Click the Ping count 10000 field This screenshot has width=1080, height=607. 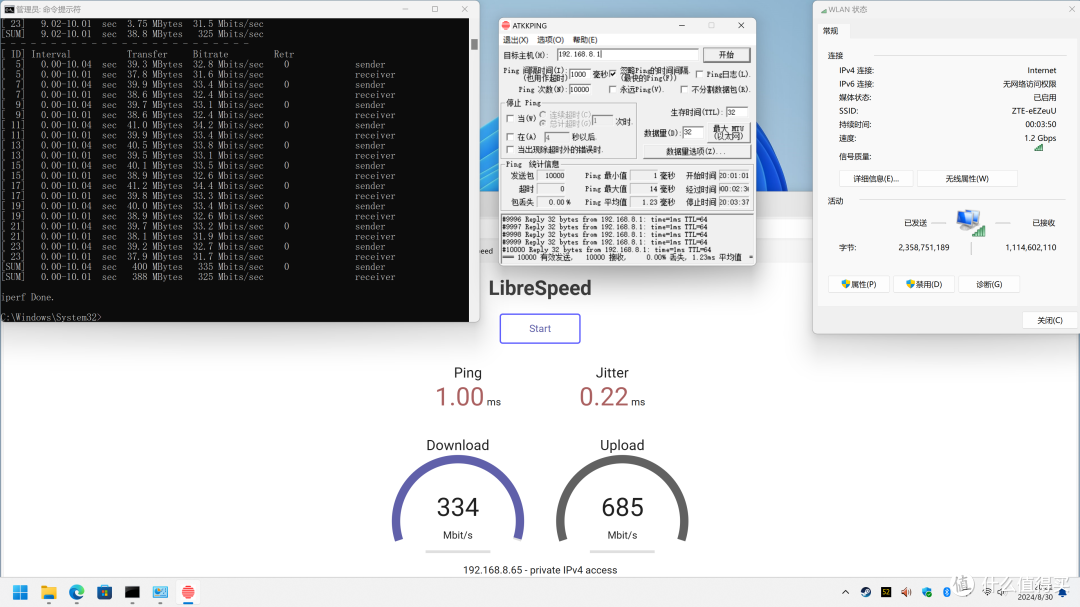tap(579, 90)
